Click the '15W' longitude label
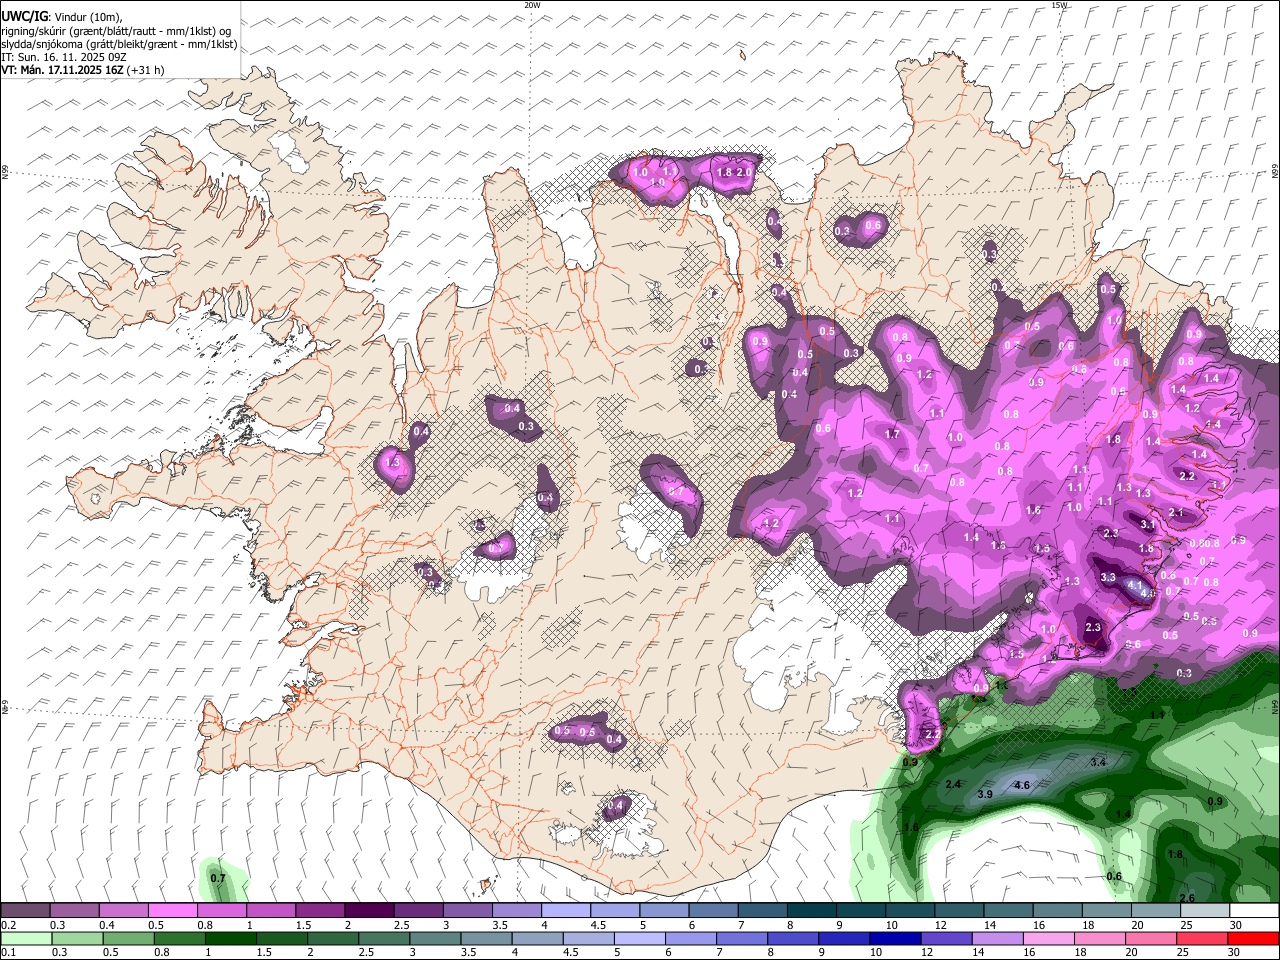Image resolution: width=1280 pixels, height=960 pixels. click(1059, 5)
